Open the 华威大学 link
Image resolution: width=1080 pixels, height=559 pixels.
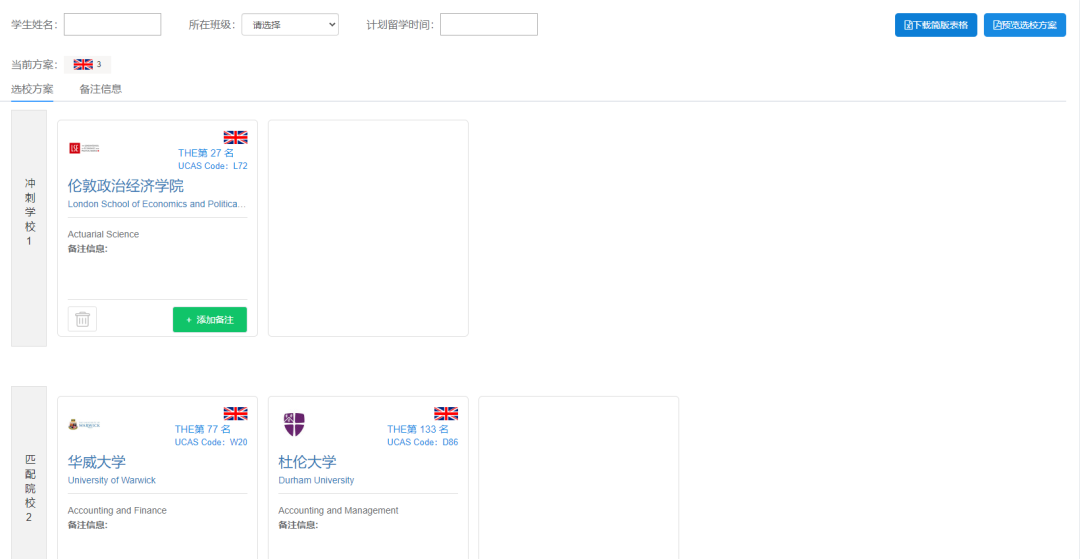pos(97,462)
